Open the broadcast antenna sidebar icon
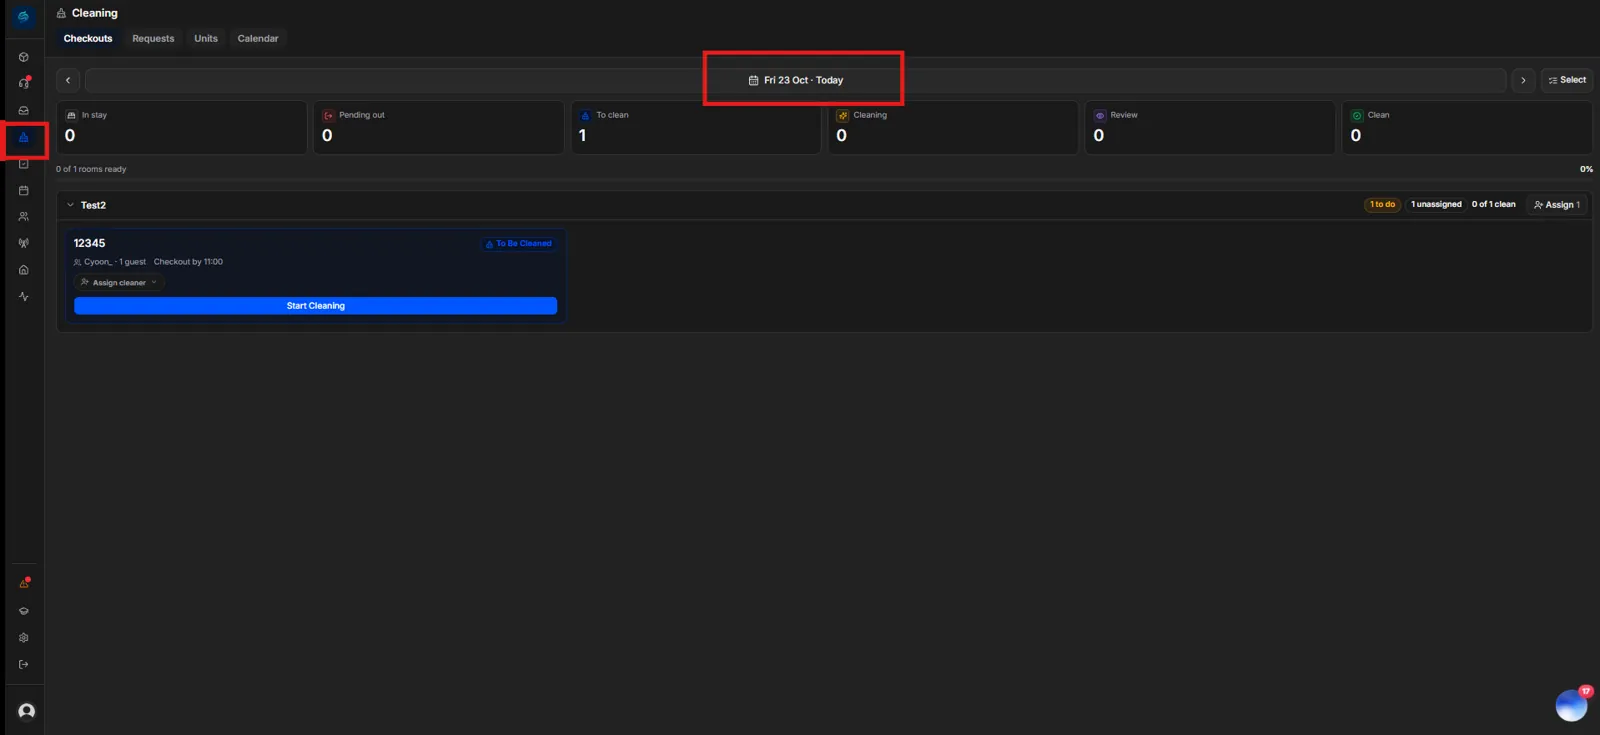 coord(24,243)
